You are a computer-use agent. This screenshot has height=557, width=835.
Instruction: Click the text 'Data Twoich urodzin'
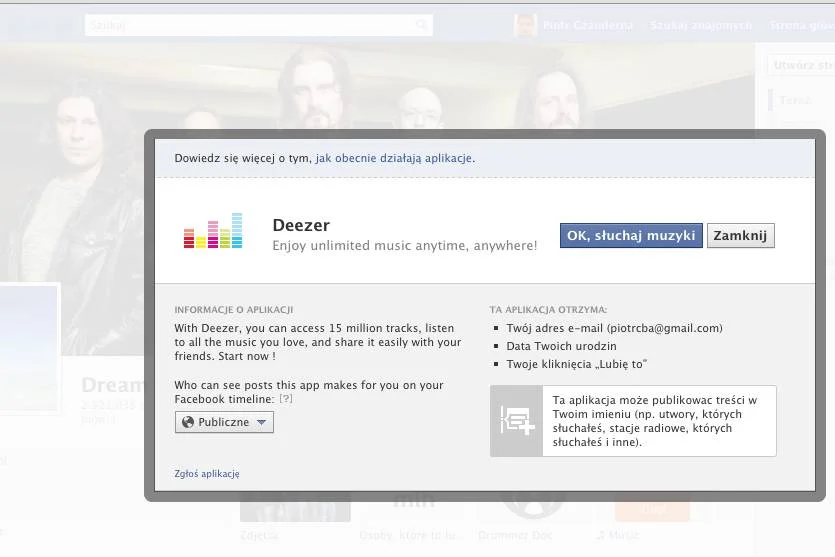point(561,346)
